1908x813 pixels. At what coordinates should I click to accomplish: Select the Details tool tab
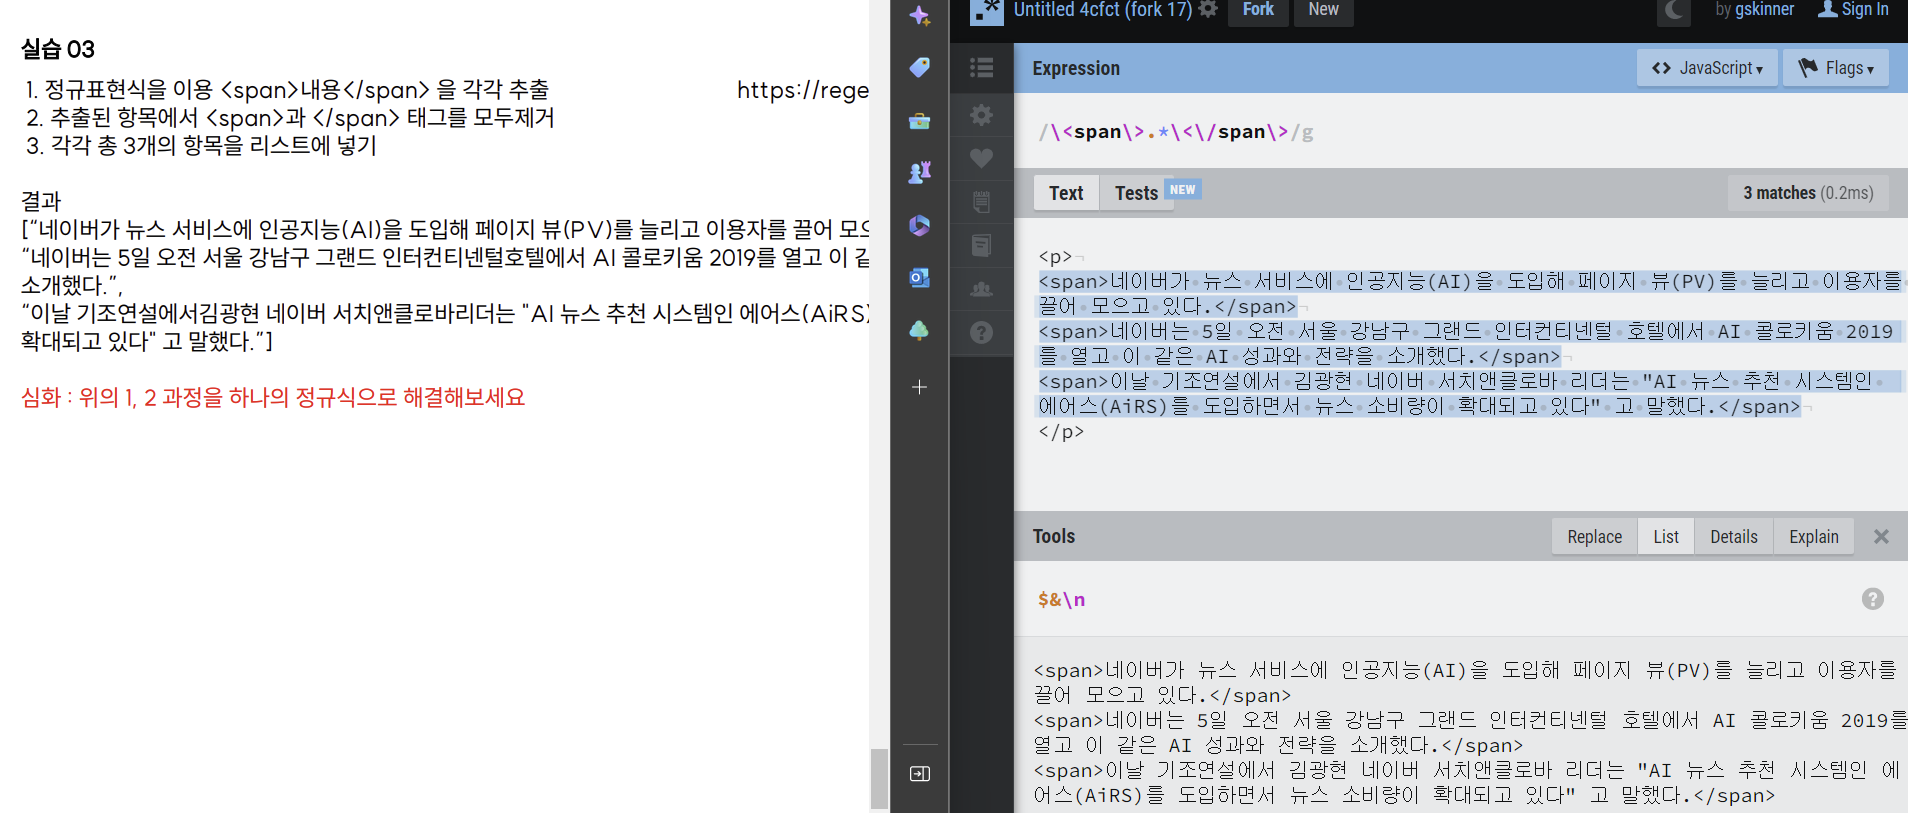point(1733,537)
